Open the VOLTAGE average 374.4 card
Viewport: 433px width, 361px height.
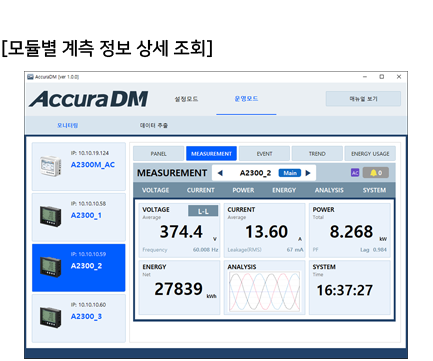(x=179, y=230)
